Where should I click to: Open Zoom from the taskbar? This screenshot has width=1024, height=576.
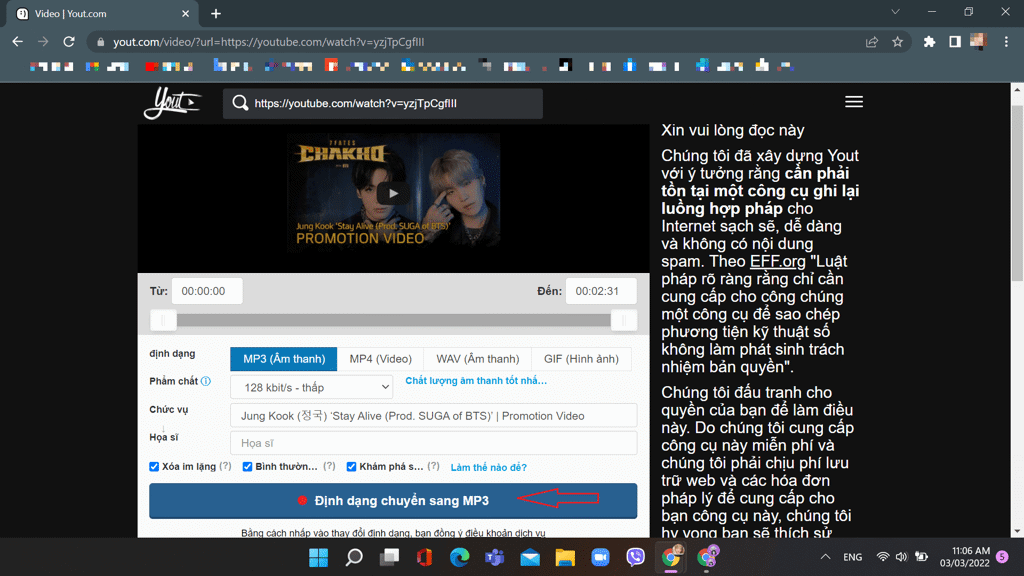(600, 558)
